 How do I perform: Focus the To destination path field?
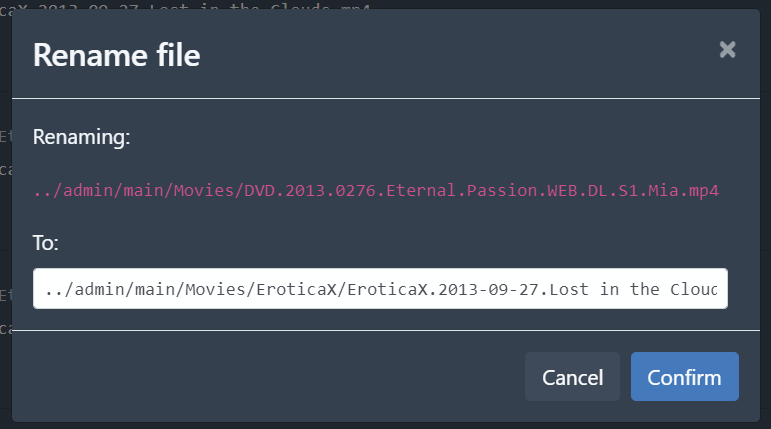380,289
